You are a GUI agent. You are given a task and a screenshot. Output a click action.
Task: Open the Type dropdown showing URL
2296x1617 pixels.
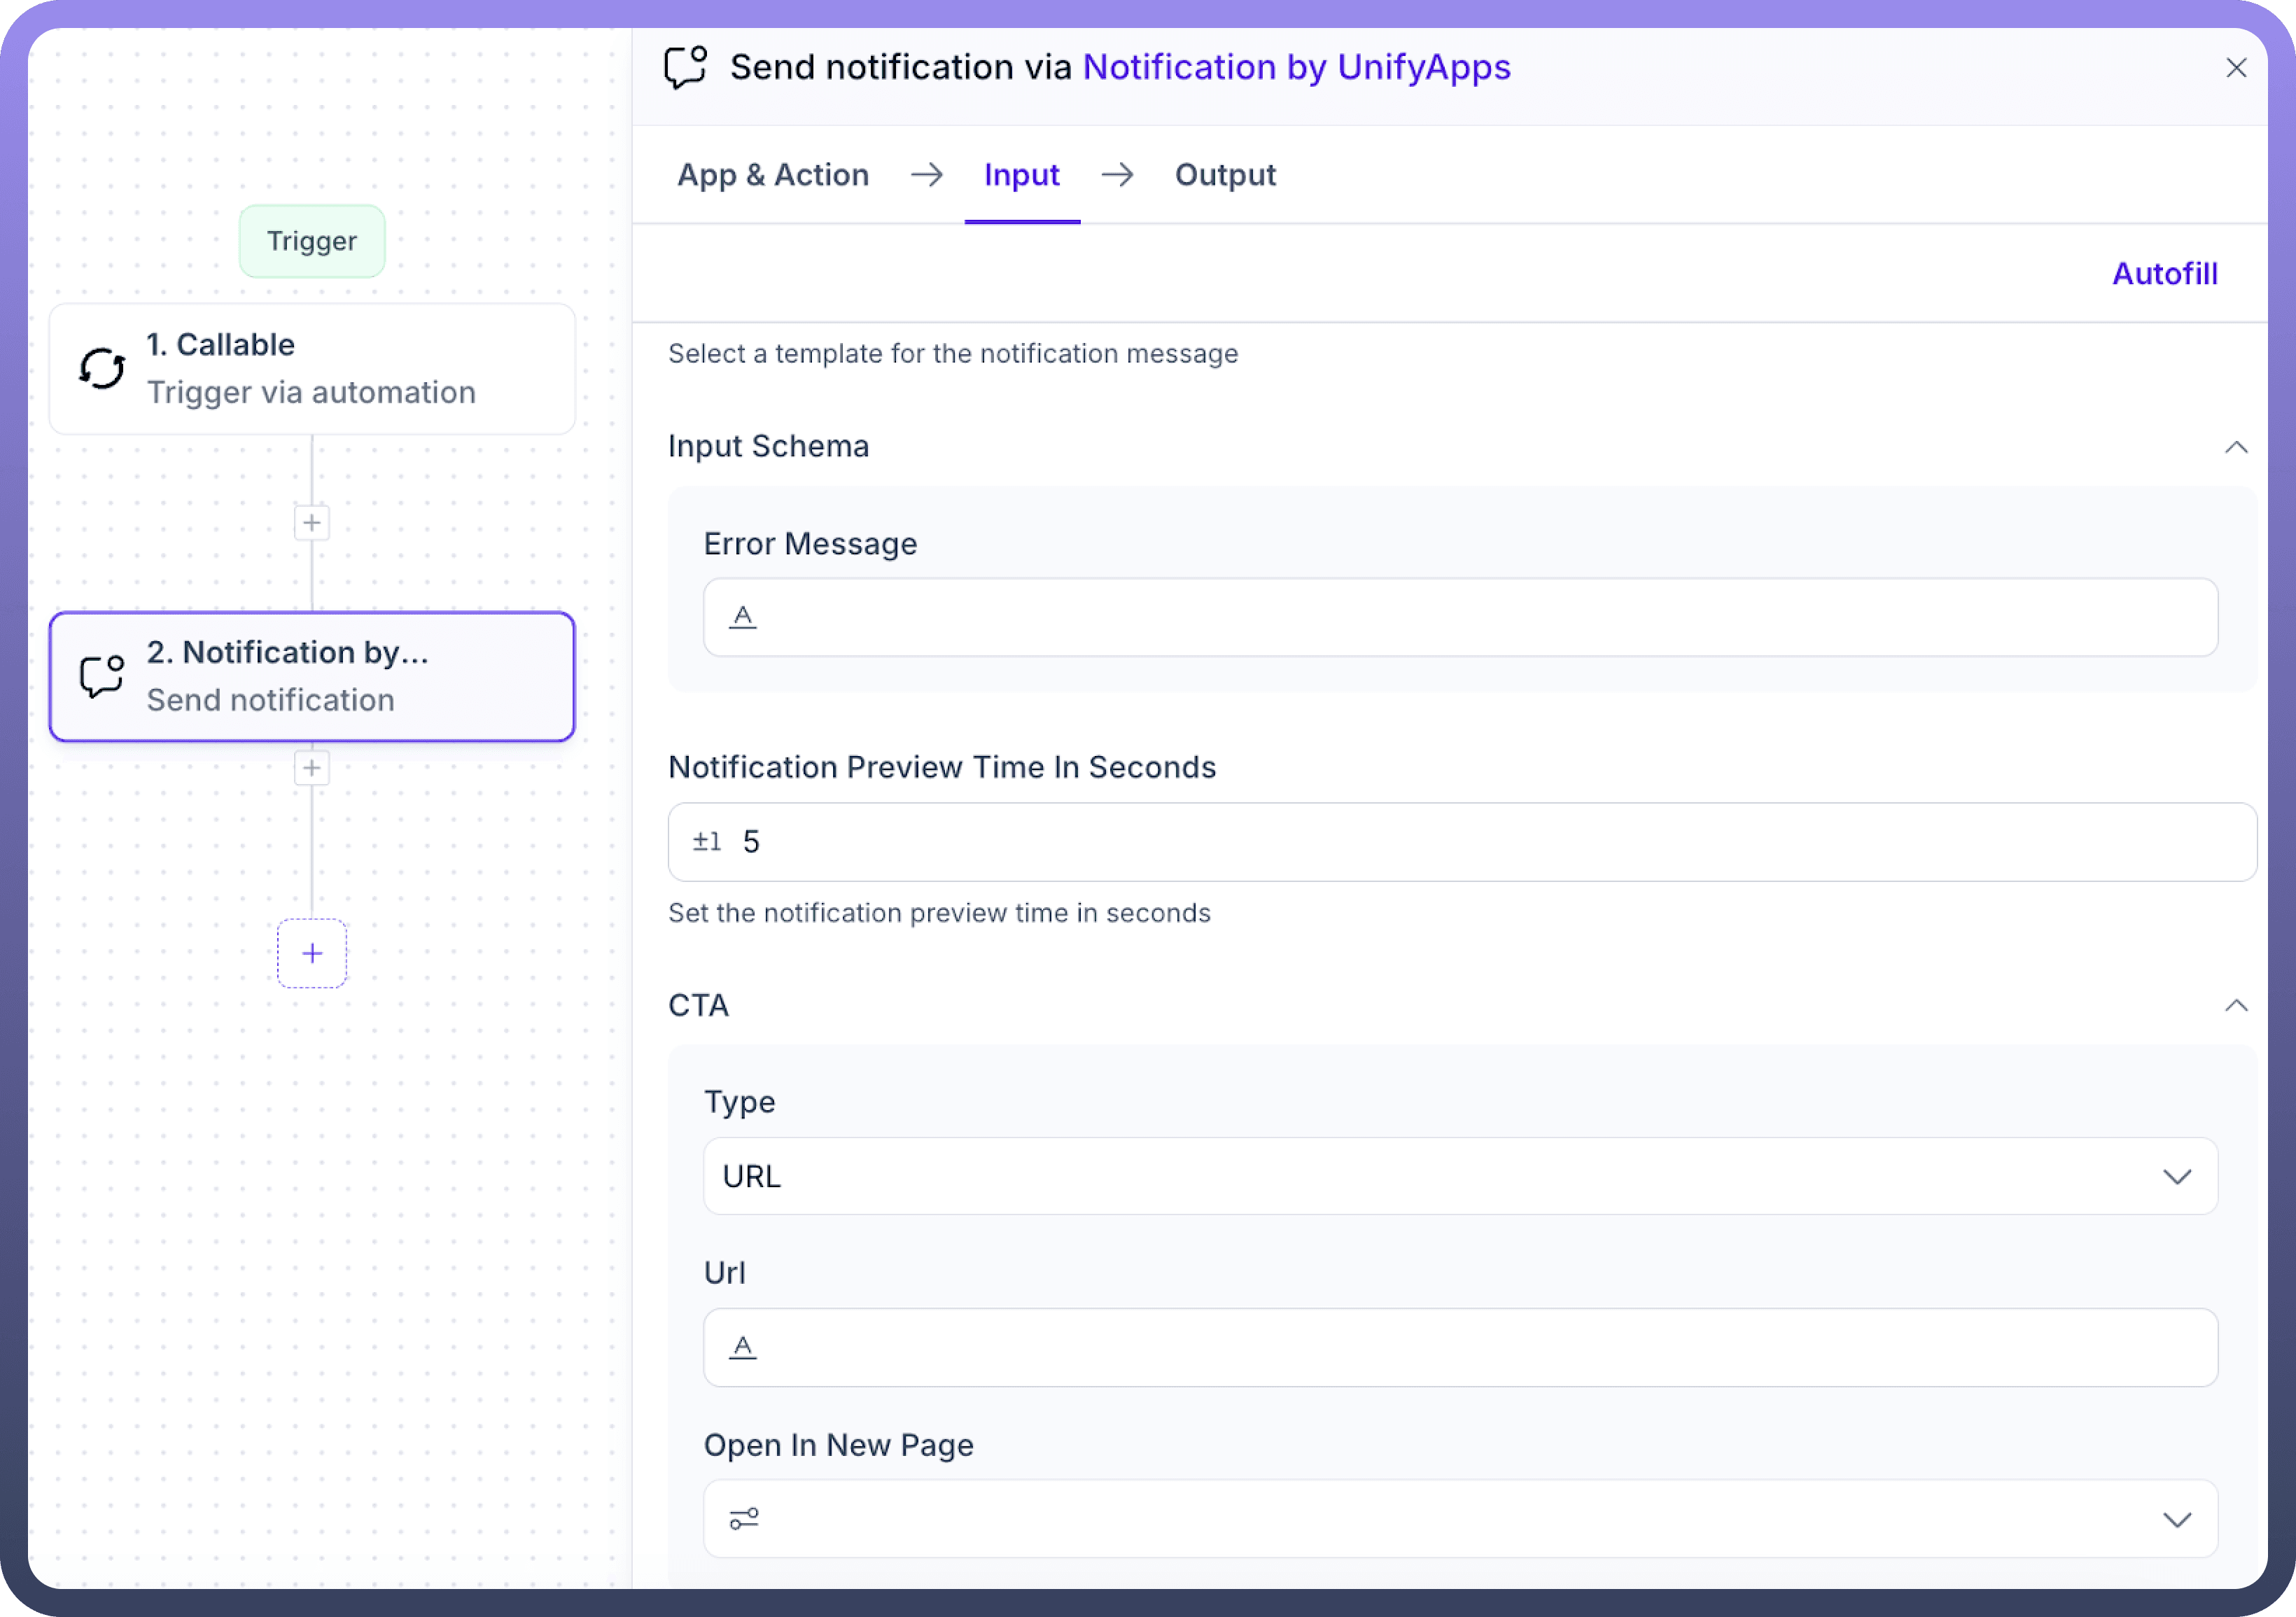pos(1460,1176)
